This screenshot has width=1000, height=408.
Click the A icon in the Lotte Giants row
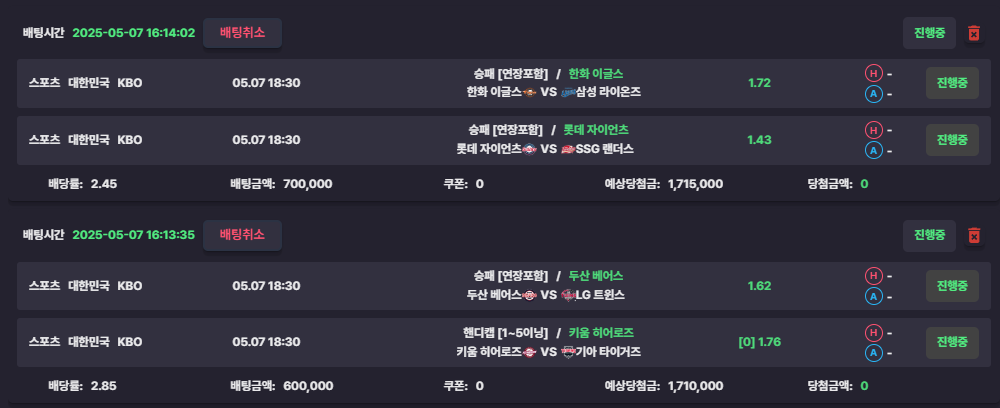[x=872, y=151]
